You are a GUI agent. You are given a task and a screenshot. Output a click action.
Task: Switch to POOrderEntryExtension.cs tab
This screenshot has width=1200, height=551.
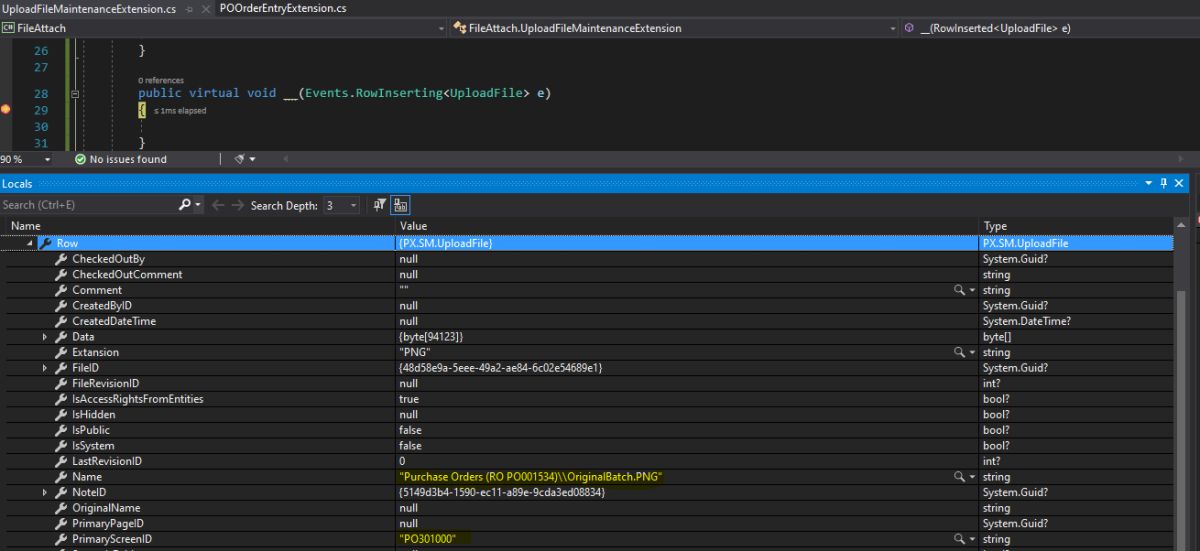pyautogui.click(x=283, y=8)
